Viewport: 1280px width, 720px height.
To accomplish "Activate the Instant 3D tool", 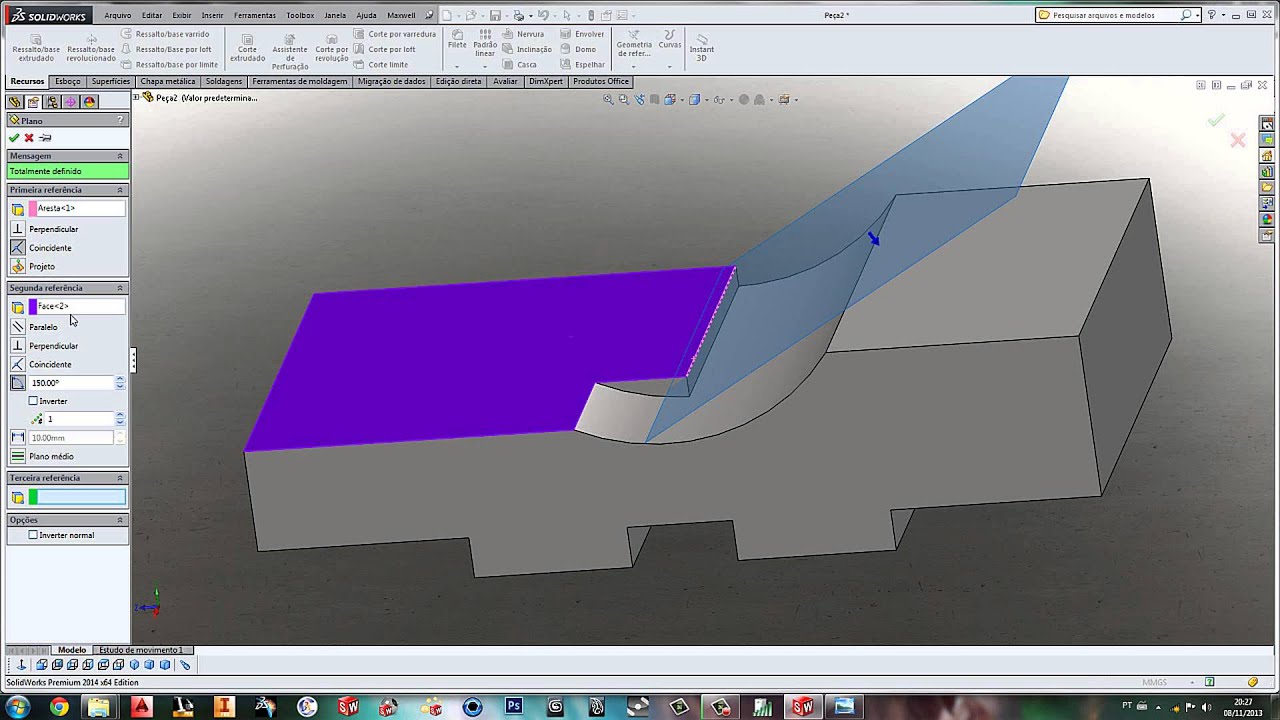I will pyautogui.click(x=702, y=47).
